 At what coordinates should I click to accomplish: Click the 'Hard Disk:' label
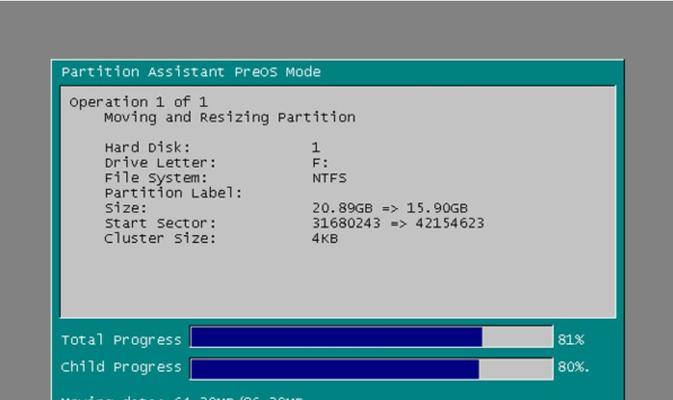pyautogui.click(x=147, y=148)
